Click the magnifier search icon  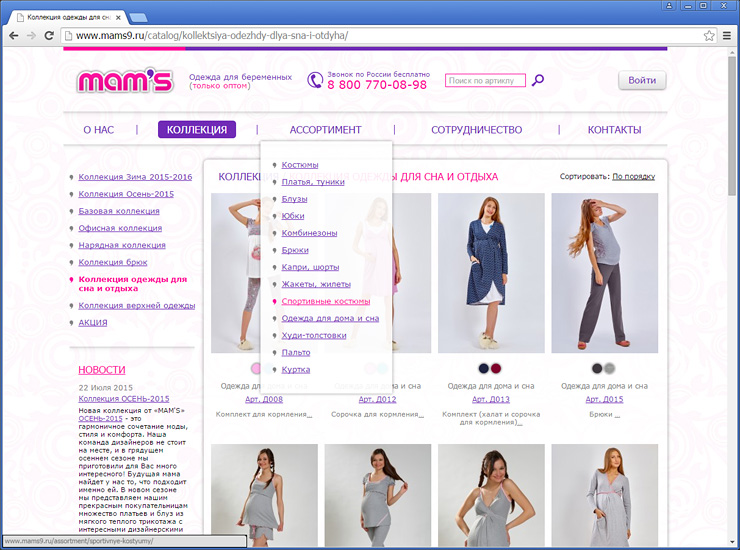coord(538,81)
